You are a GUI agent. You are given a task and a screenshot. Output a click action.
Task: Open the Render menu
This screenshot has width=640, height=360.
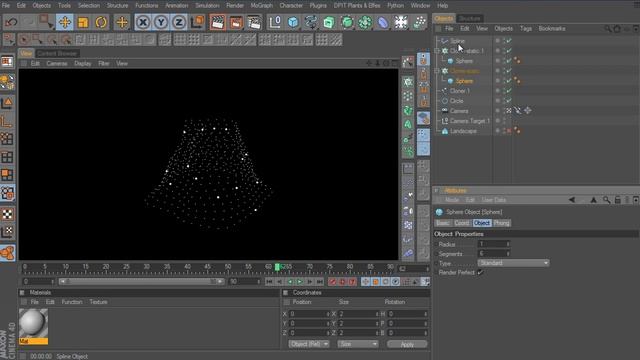235,6
